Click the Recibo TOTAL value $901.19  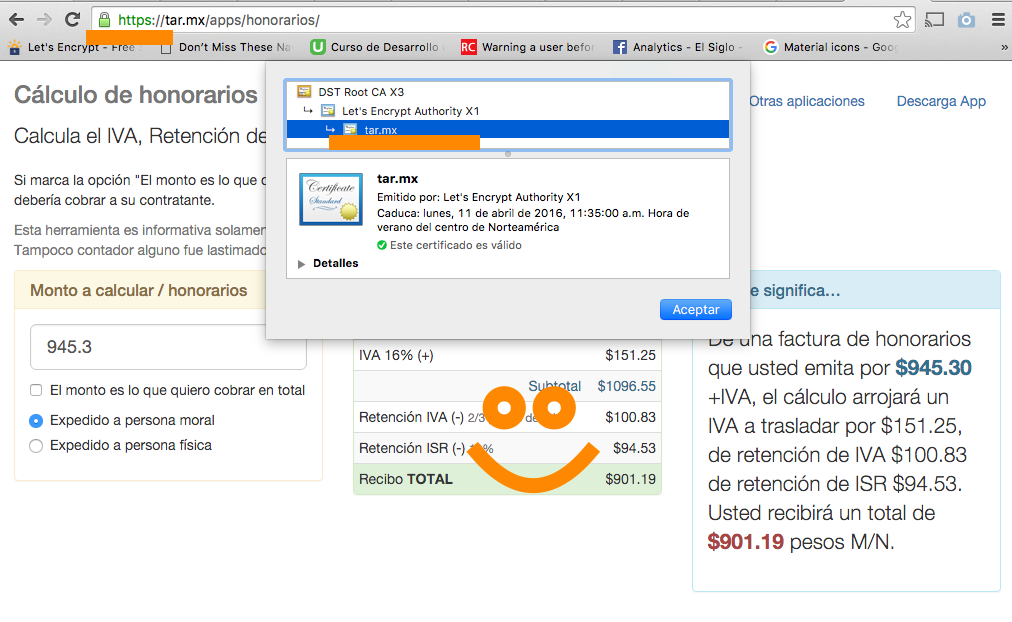631,479
